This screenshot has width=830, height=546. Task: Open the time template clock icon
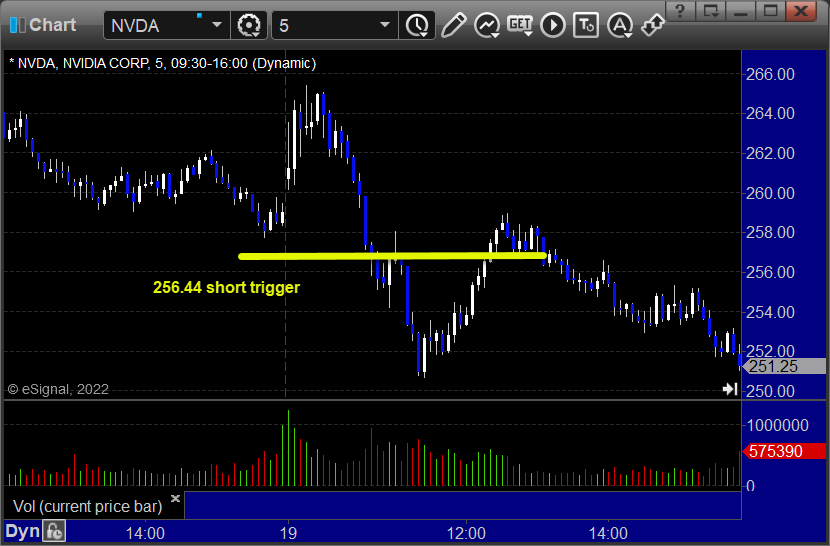[418, 25]
